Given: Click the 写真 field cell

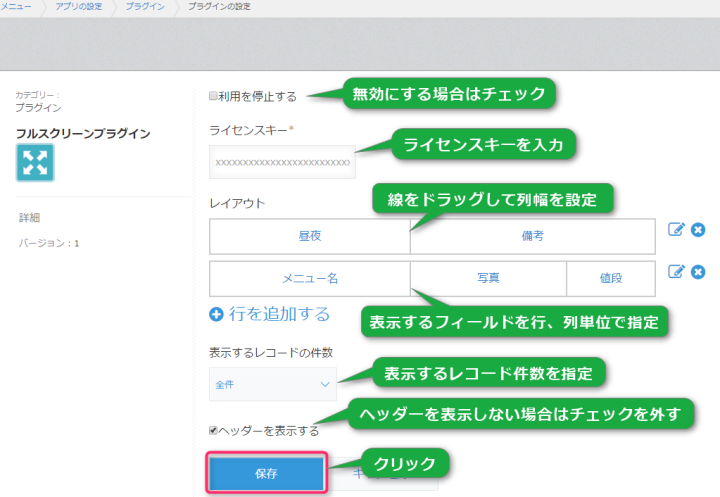Looking at the screenshot, I should point(488,279).
